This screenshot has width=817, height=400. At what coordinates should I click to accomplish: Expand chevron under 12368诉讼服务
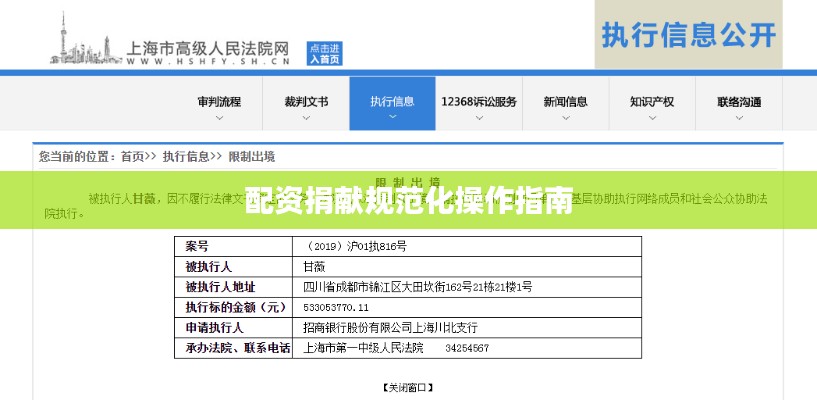click(x=479, y=118)
